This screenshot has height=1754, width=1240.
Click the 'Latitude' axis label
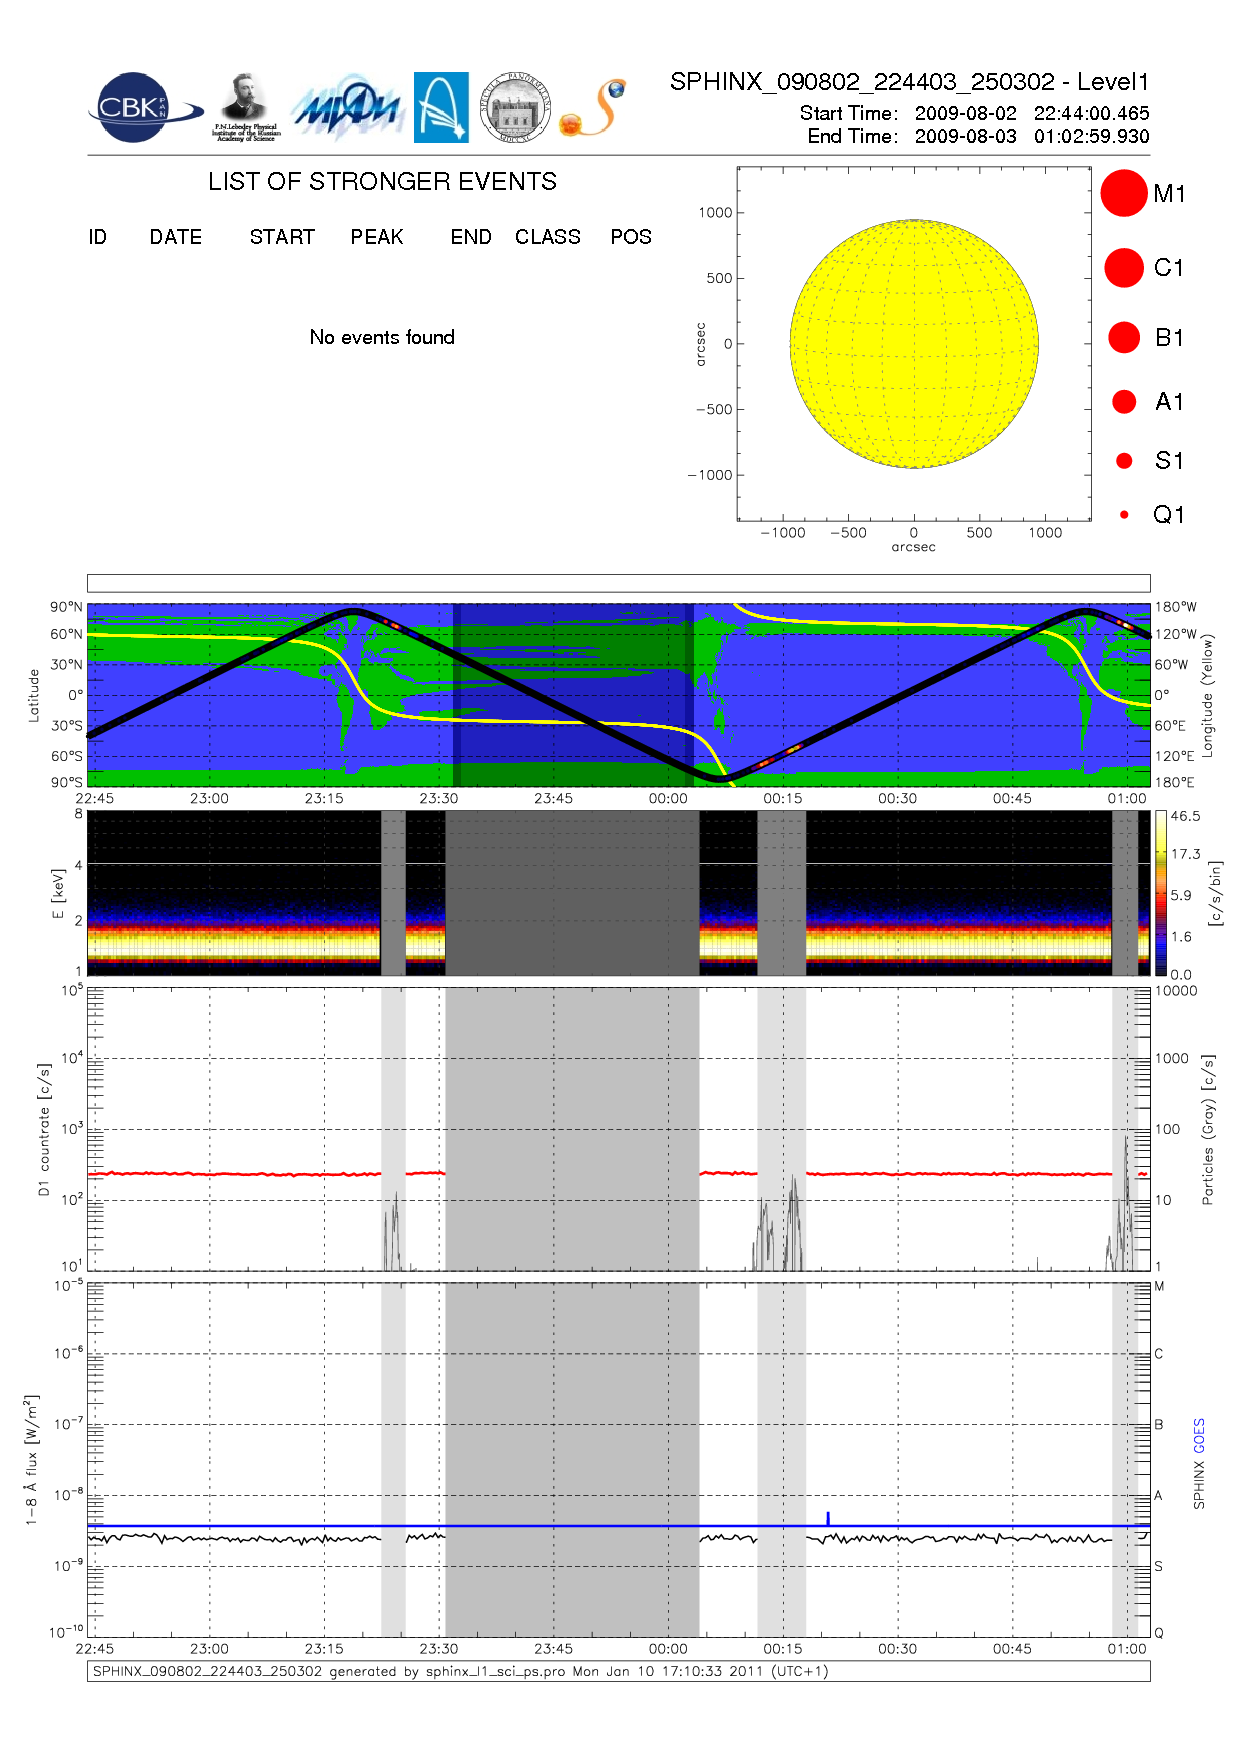pos(33,695)
